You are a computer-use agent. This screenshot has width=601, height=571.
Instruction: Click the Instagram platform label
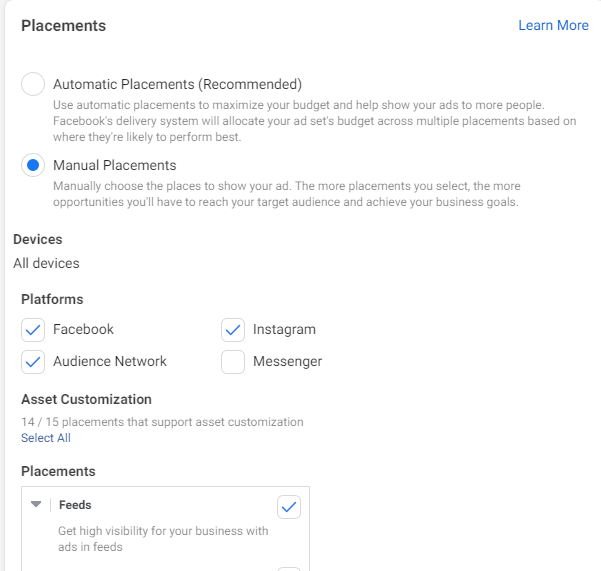point(284,329)
